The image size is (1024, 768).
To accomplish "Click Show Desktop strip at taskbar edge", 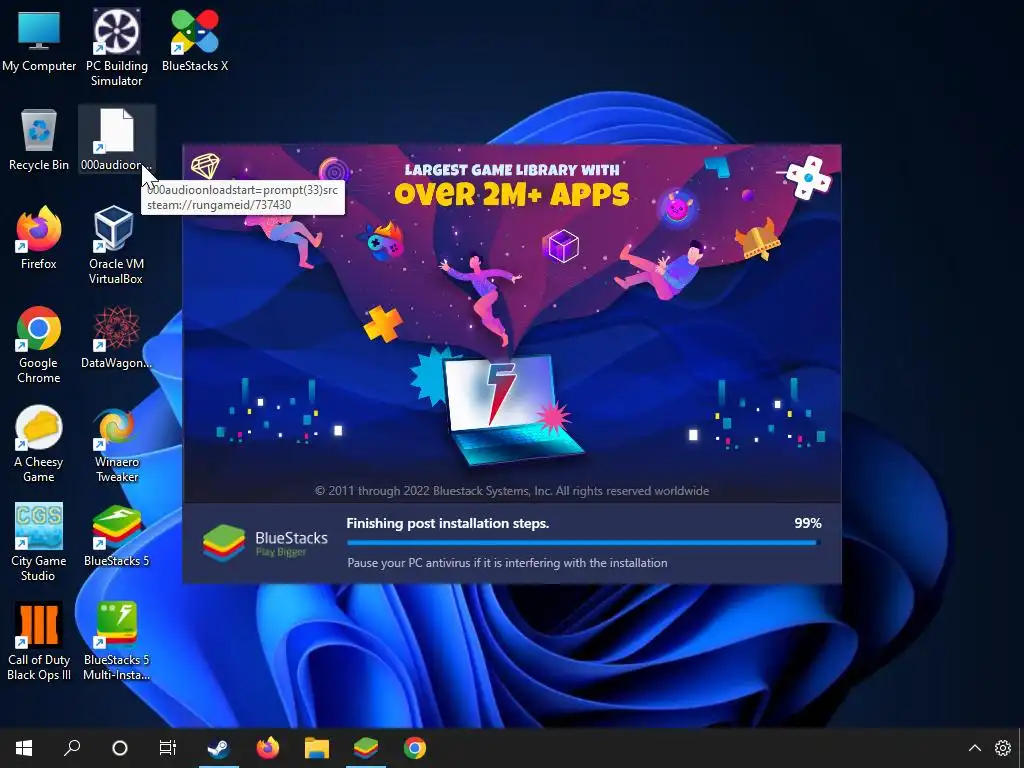I will coord(1021,748).
